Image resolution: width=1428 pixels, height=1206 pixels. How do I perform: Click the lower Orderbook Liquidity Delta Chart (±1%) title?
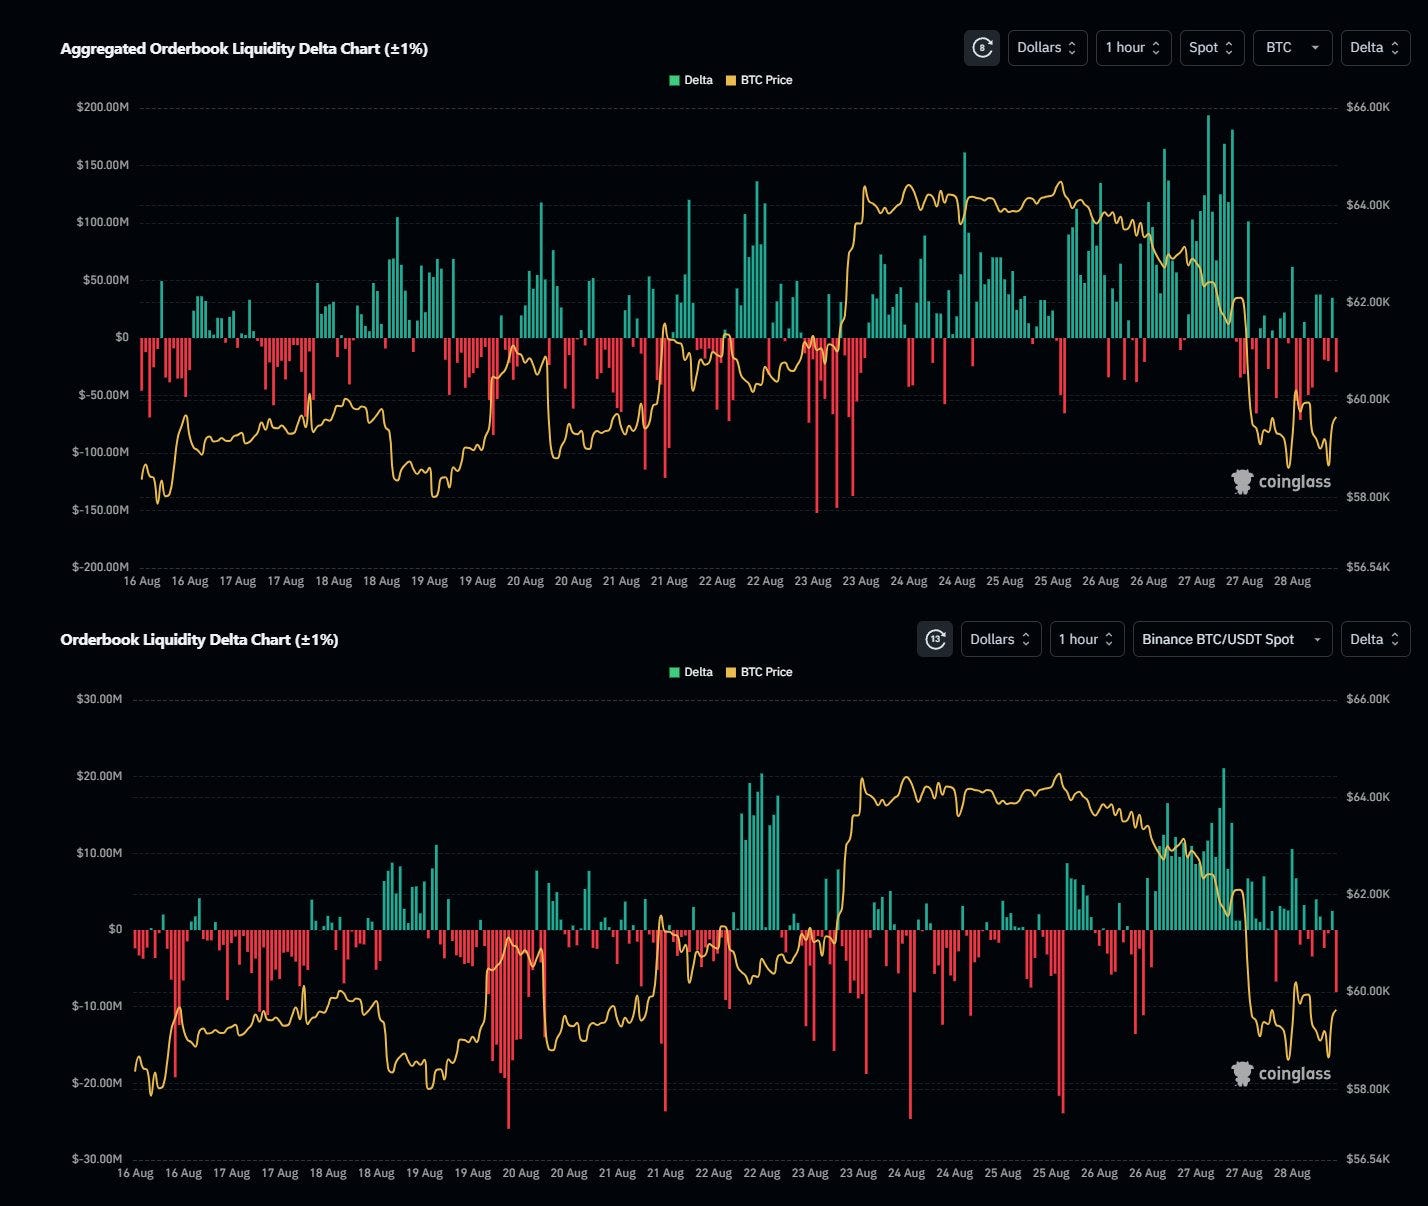pyautogui.click(x=199, y=640)
